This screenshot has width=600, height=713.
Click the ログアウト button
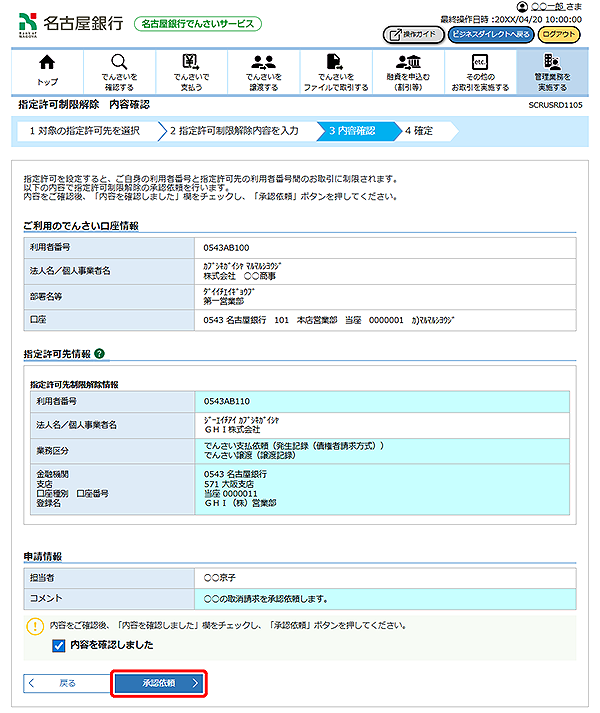pyautogui.click(x=559, y=34)
